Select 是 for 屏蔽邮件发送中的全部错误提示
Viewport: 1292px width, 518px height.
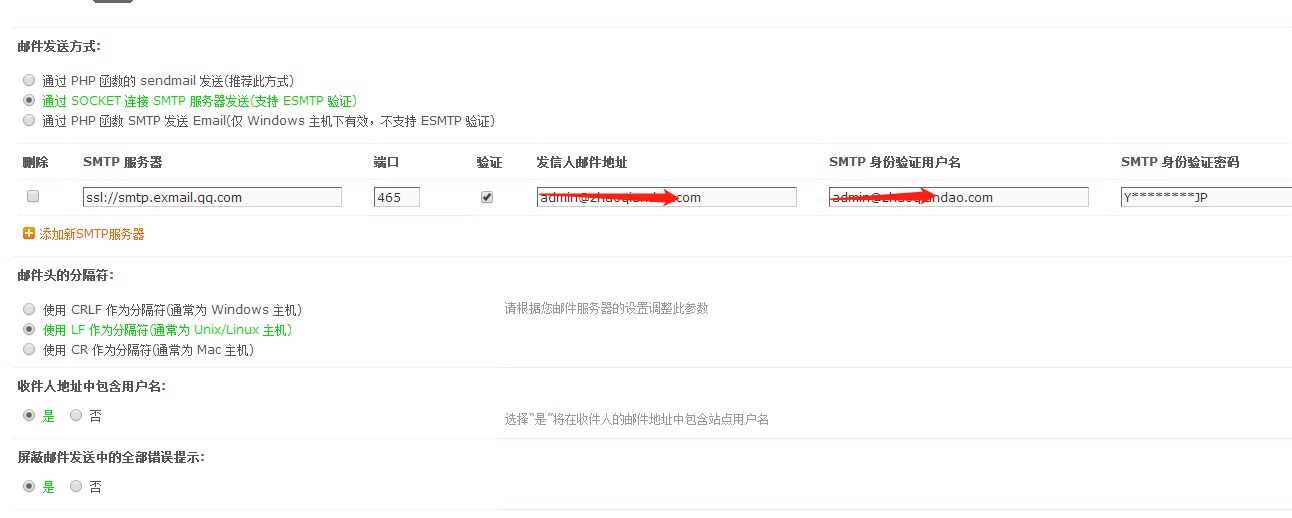pos(29,486)
